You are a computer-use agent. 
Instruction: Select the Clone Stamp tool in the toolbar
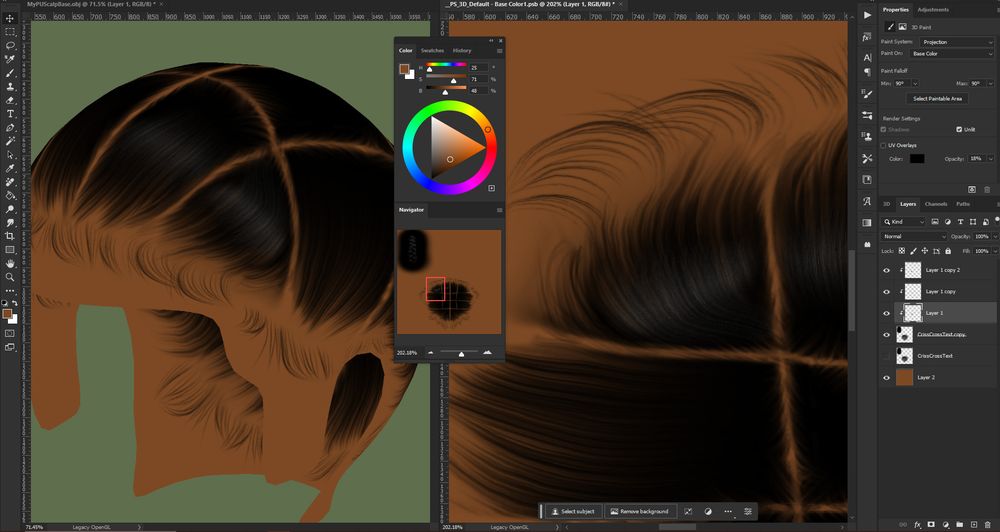click(10, 86)
